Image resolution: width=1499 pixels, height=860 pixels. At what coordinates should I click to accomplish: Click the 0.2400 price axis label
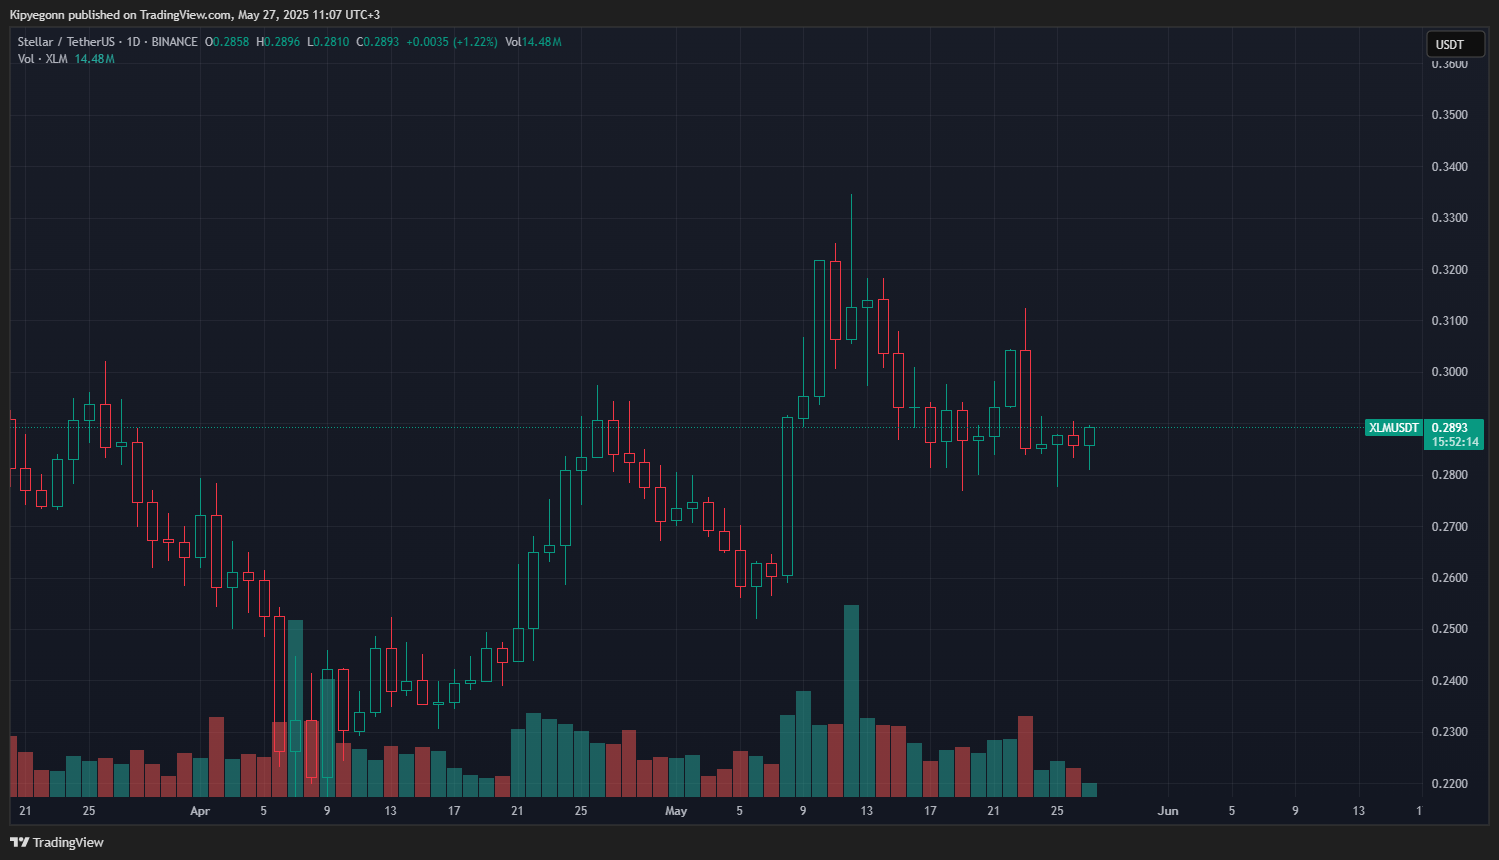1450,681
